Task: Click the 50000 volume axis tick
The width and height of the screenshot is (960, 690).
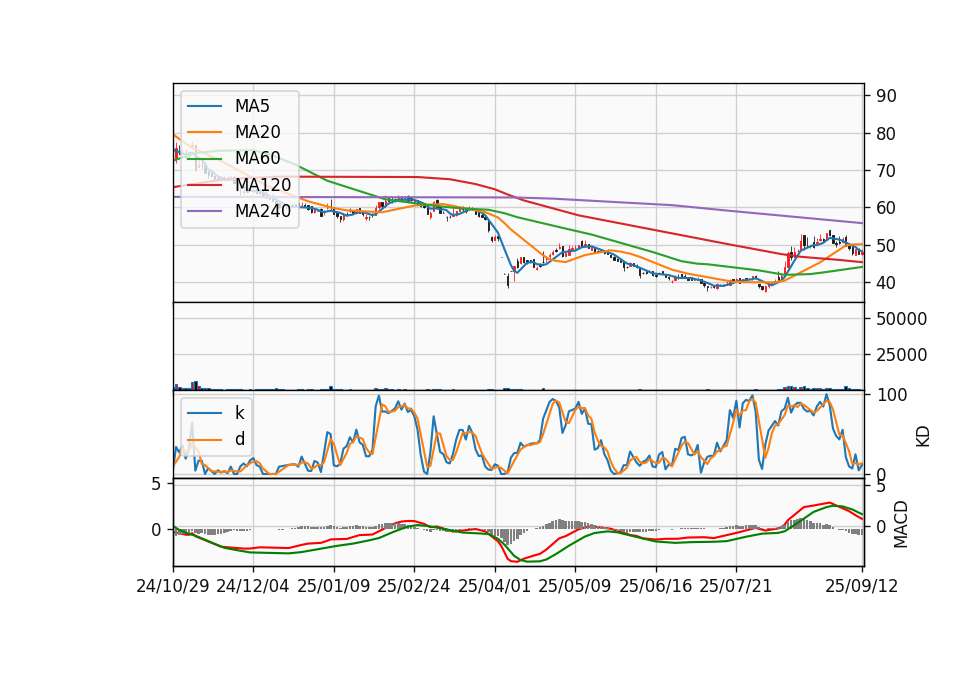Action: coord(902,318)
